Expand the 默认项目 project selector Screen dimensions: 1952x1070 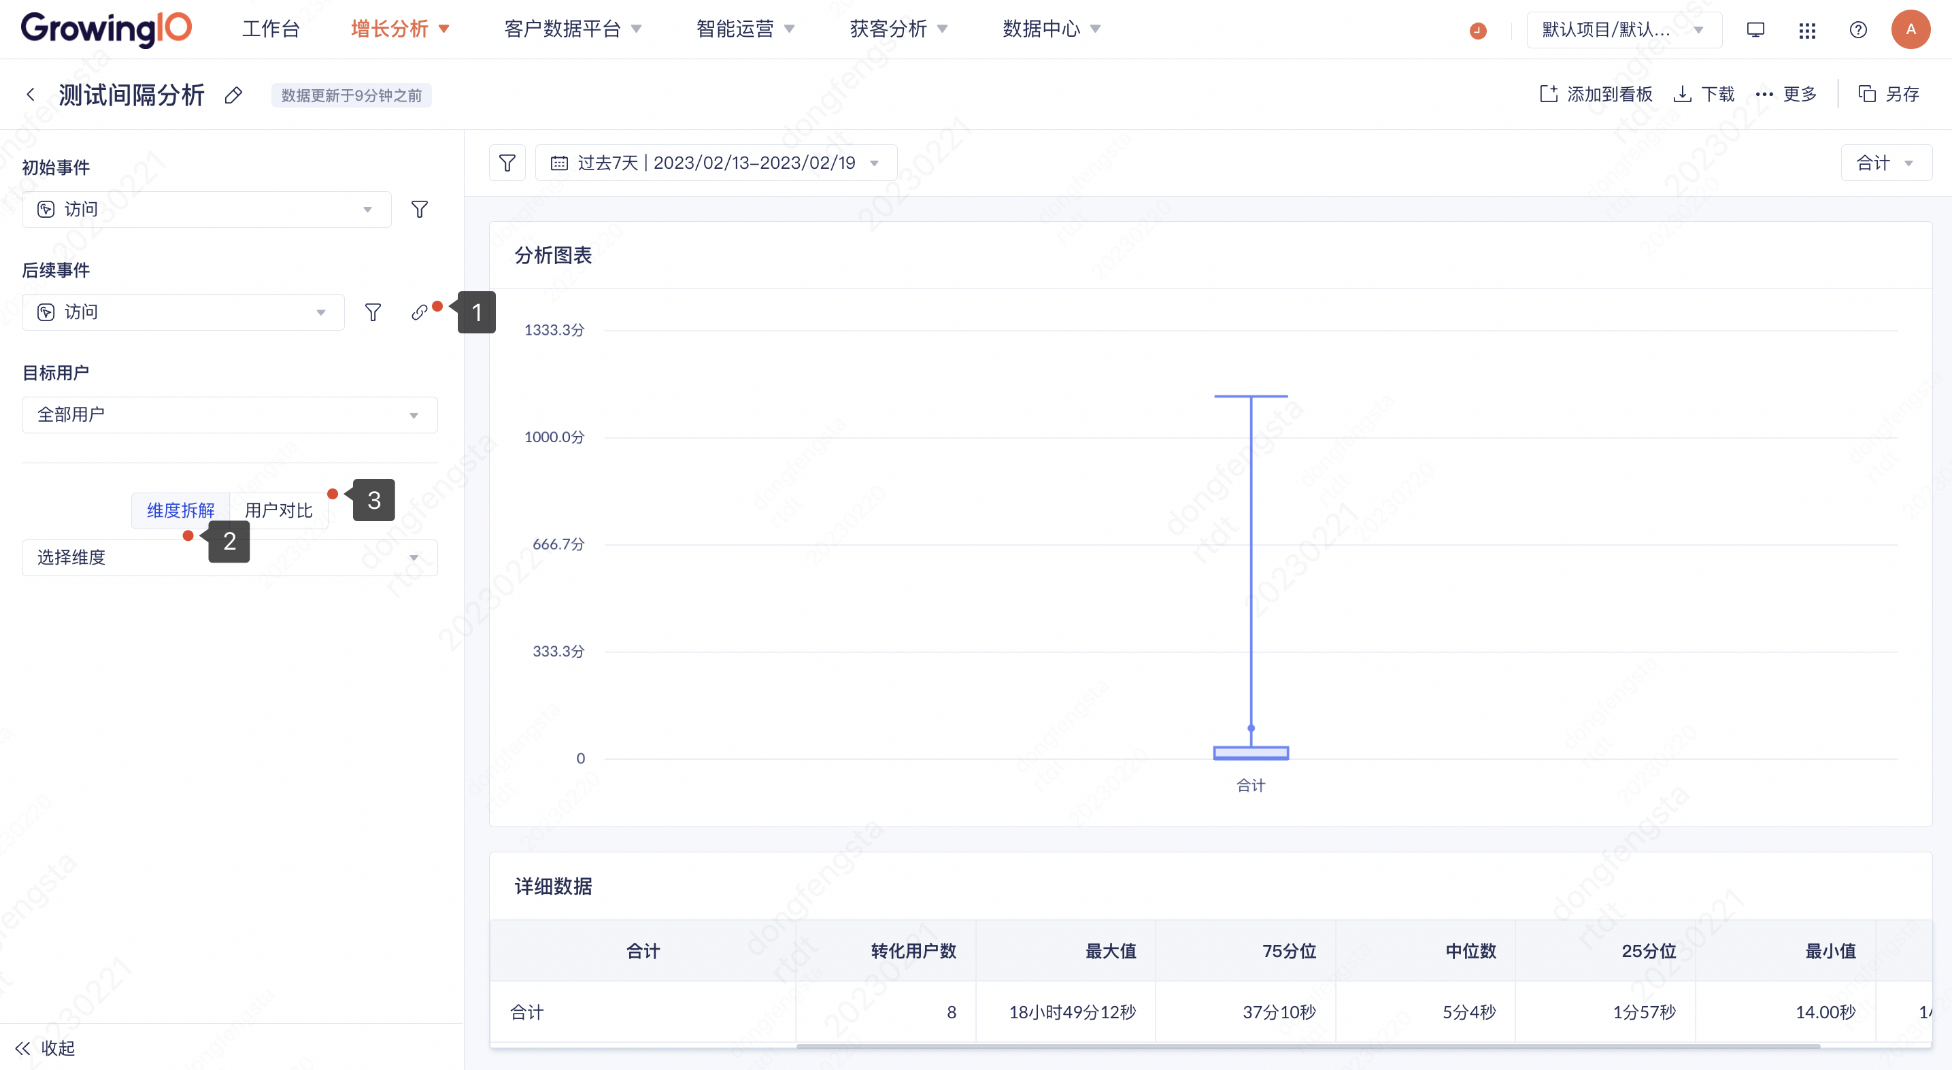[1624, 30]
